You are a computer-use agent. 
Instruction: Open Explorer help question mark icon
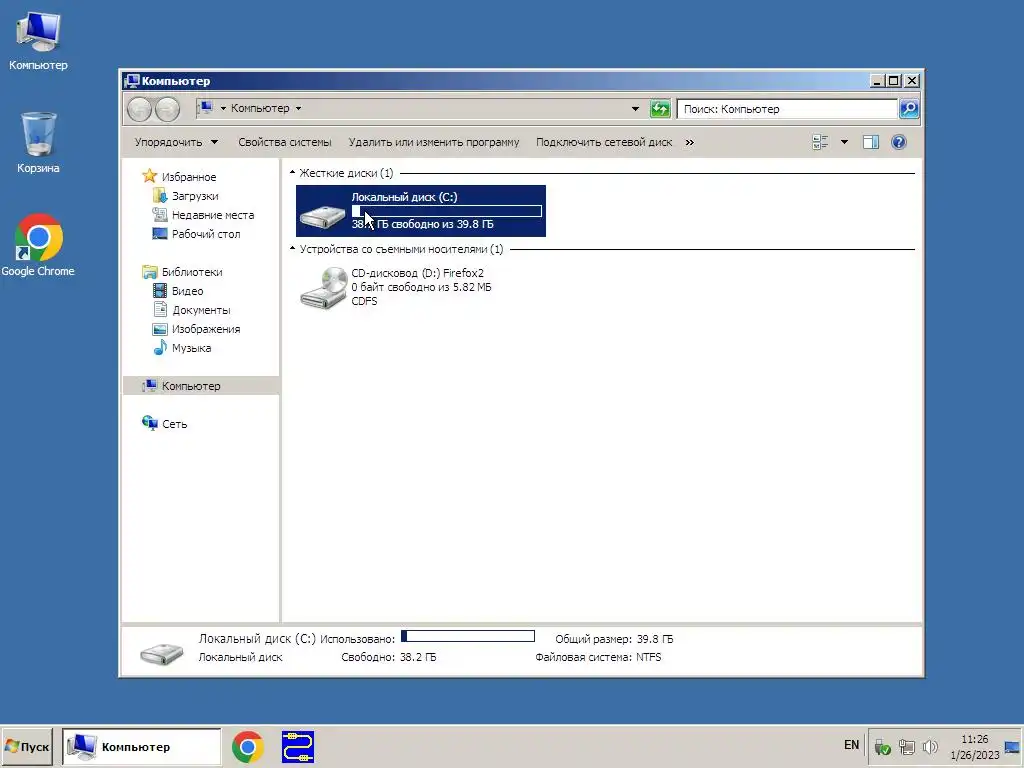tap(899, 142)
